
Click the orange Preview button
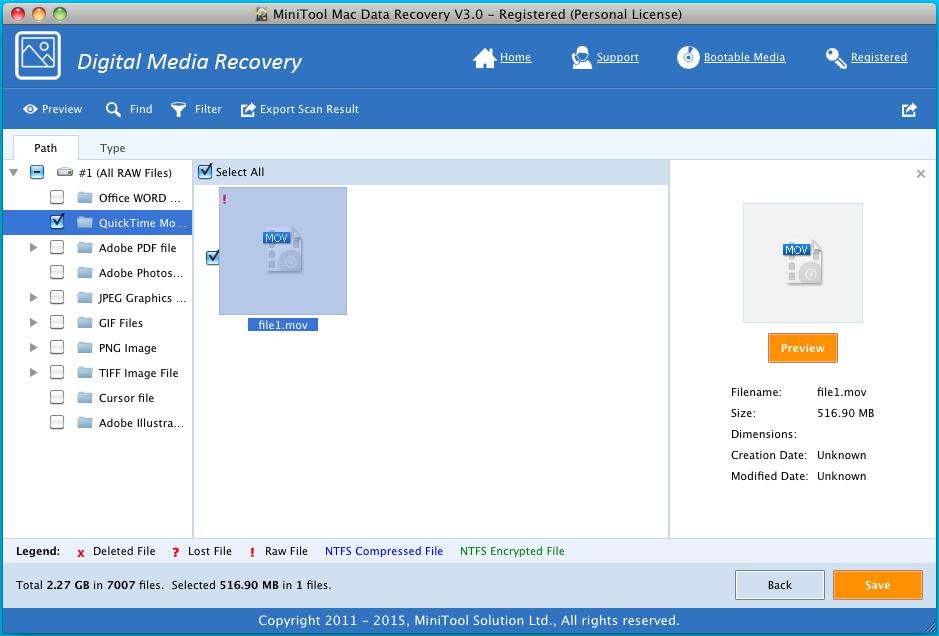point(802,348)
